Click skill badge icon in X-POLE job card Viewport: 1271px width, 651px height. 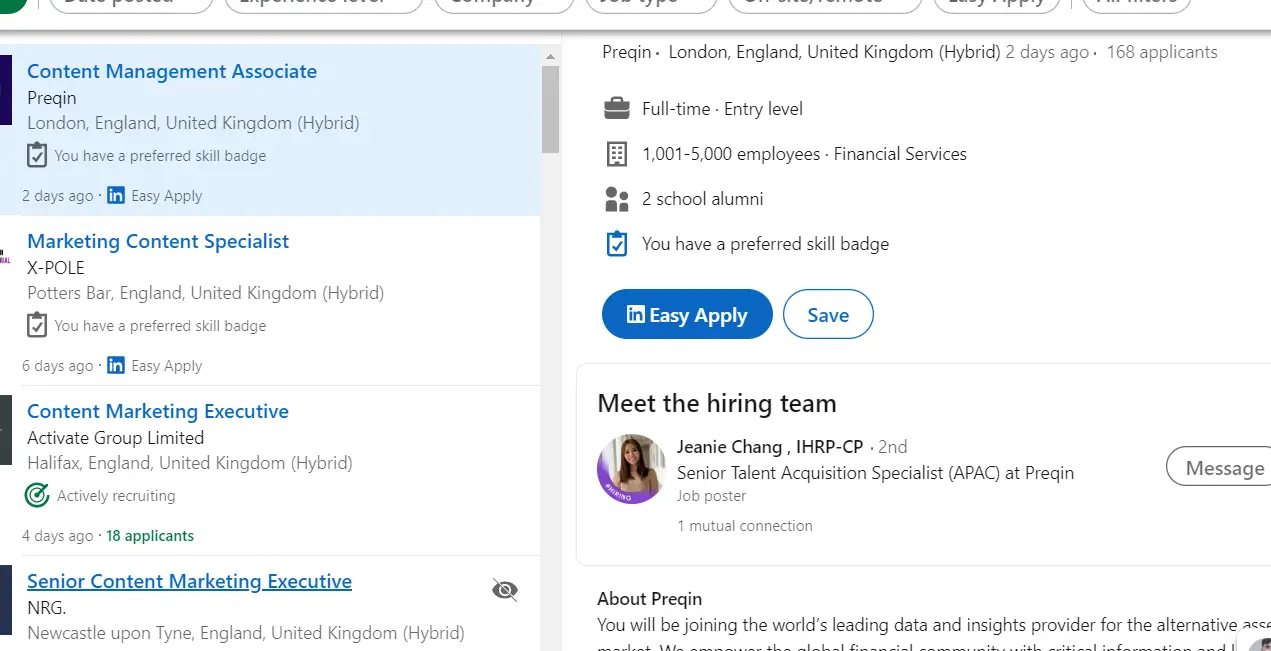37,325
